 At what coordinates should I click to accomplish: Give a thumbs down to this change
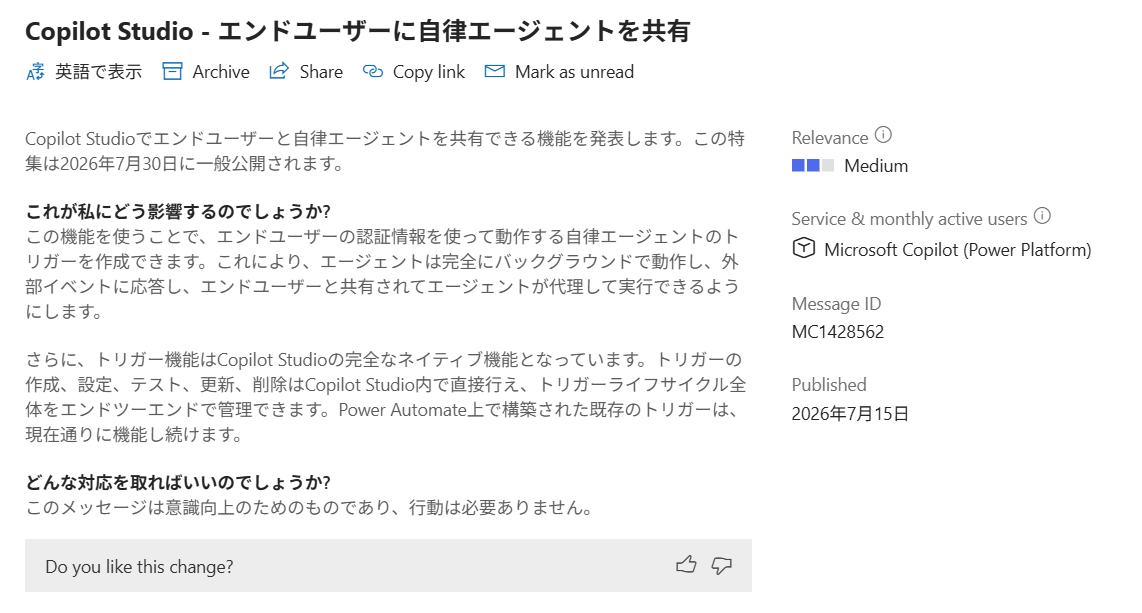point(722,565)
